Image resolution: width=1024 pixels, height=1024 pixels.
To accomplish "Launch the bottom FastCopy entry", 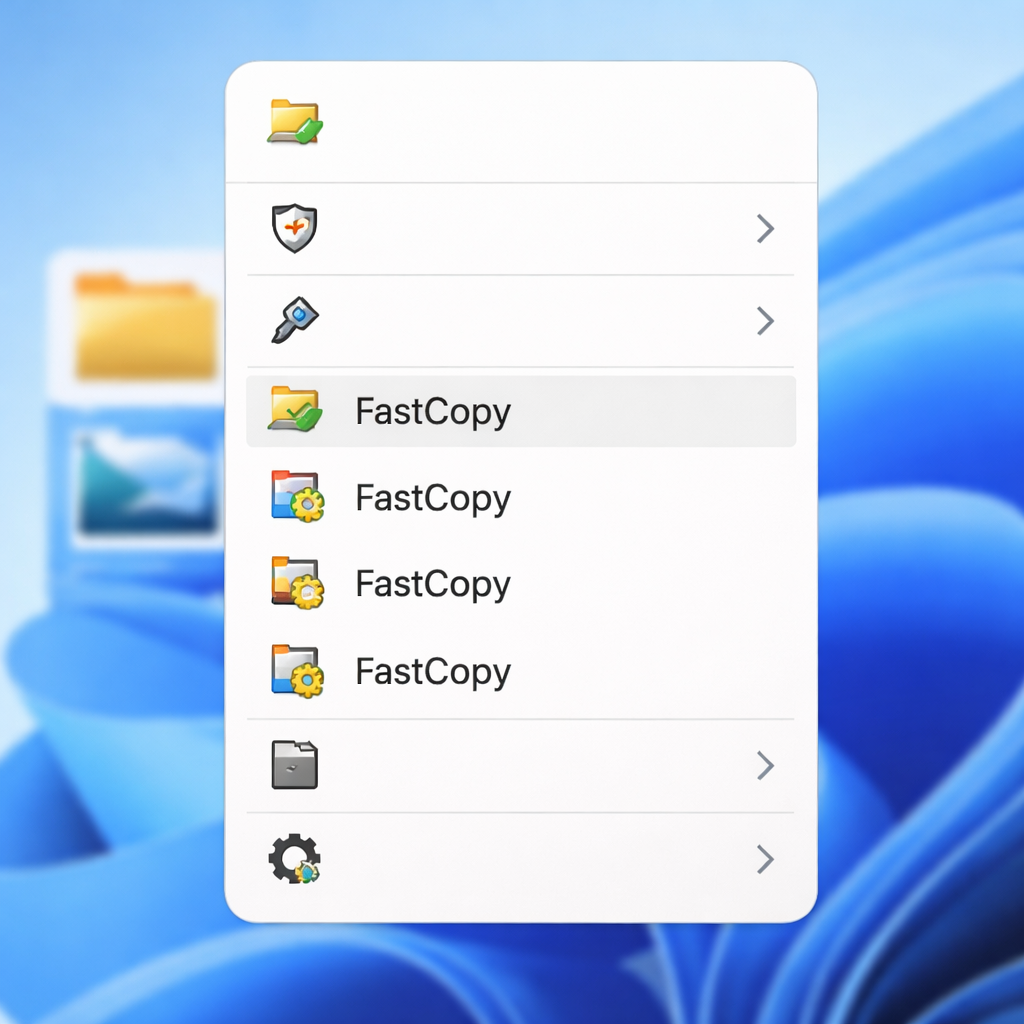I will click(432, 671).
